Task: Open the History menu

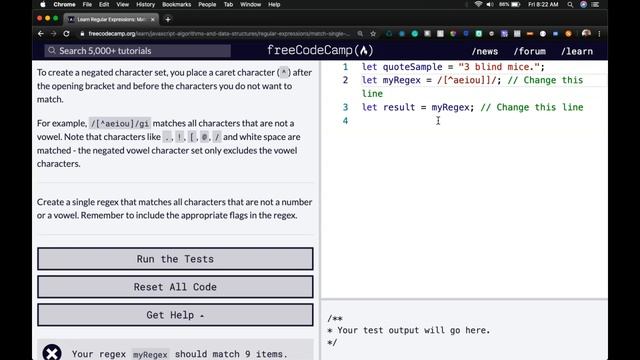Action: (x=145, y=4)
